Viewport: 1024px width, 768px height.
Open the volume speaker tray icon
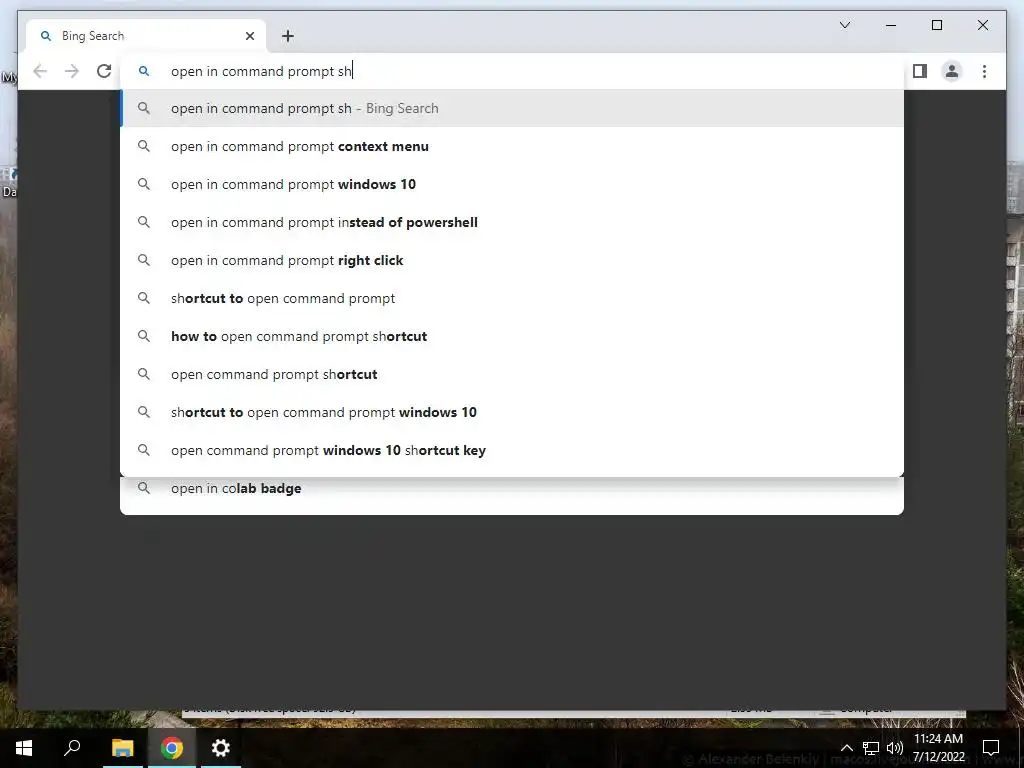click(895, 748)
